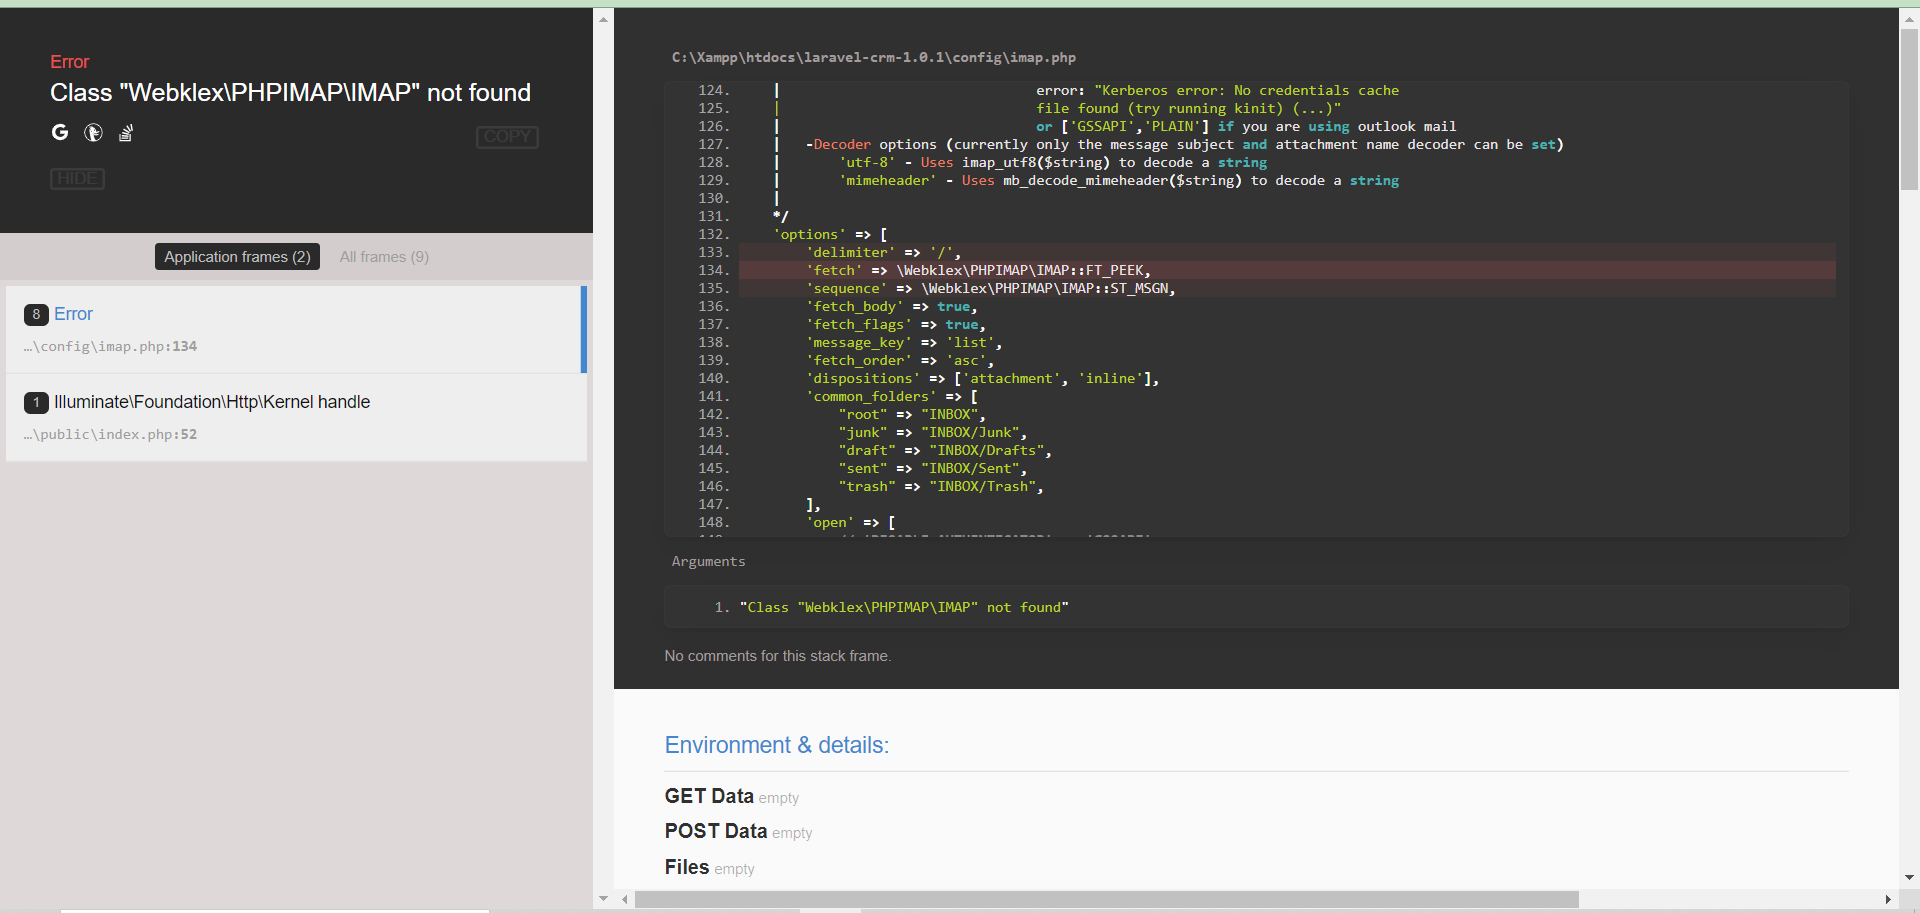The height and width of the screenshot is (913, 1920).
Task: Click the argument 'Class Webklex\PHPIMAP\IMAP not found'
Action: point(904,607)
